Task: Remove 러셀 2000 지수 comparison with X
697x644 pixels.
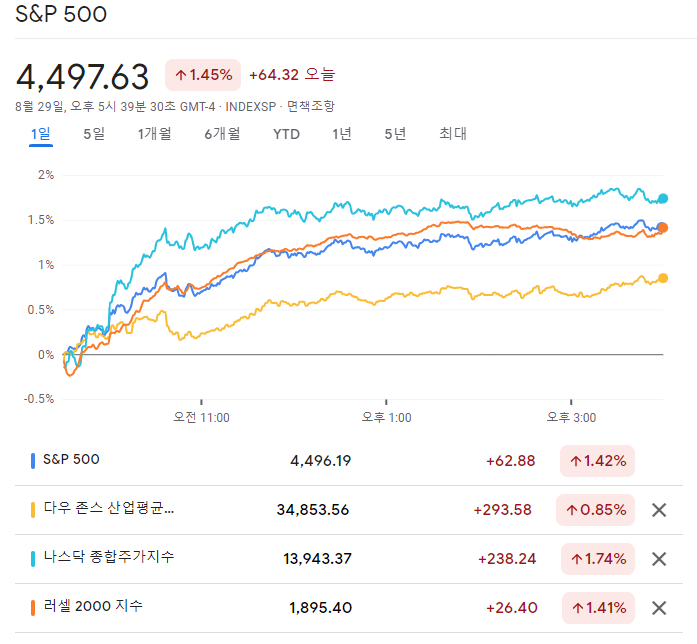Action: pyautogui.click(x=659, y=608)
